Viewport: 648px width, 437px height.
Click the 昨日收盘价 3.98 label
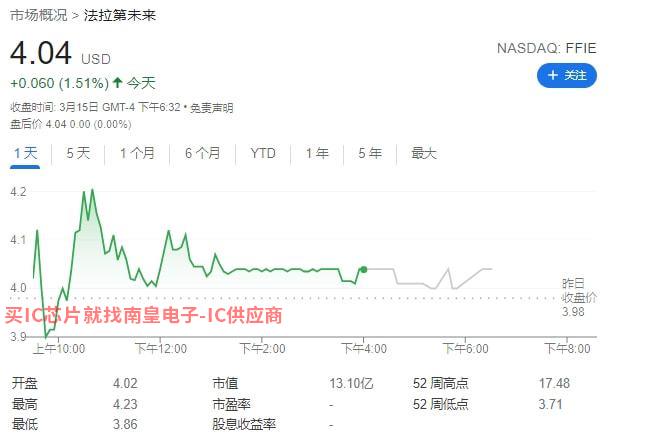coord(579,298)
